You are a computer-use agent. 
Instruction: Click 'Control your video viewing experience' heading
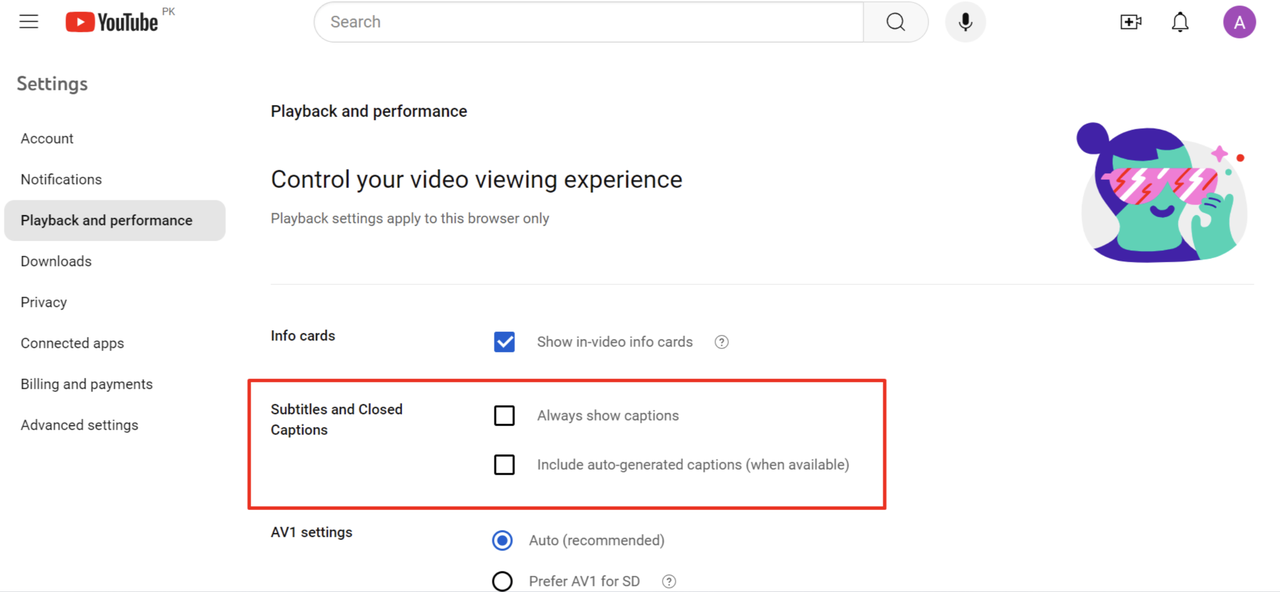click(477, 180)
